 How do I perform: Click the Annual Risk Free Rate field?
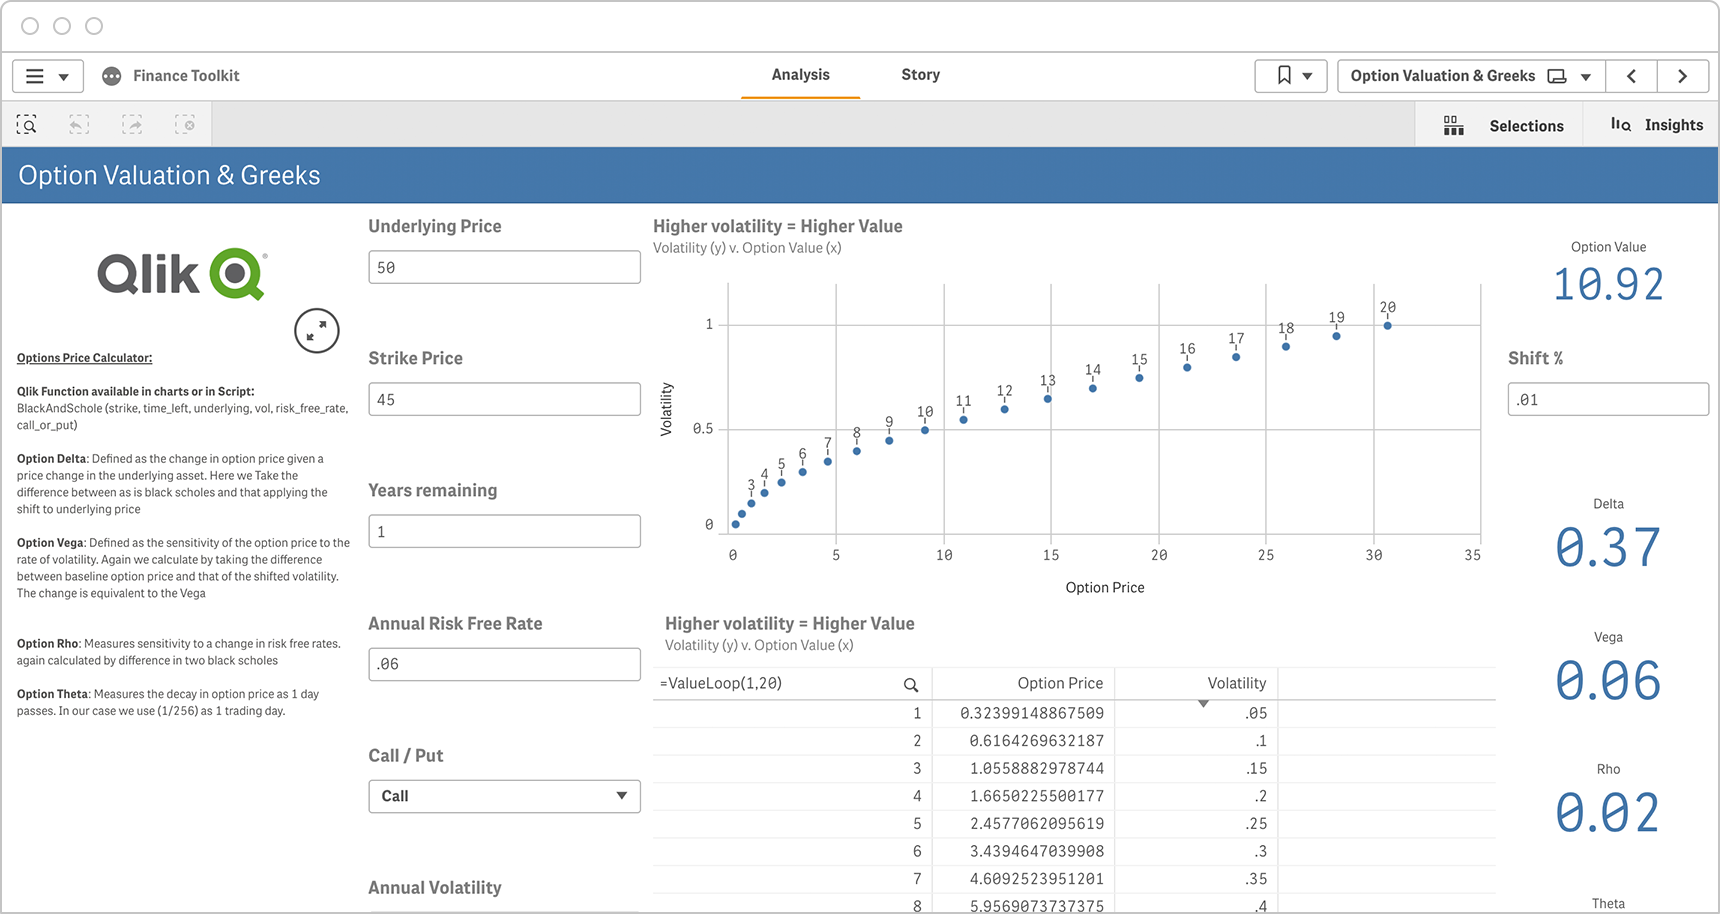click(504, 664)
